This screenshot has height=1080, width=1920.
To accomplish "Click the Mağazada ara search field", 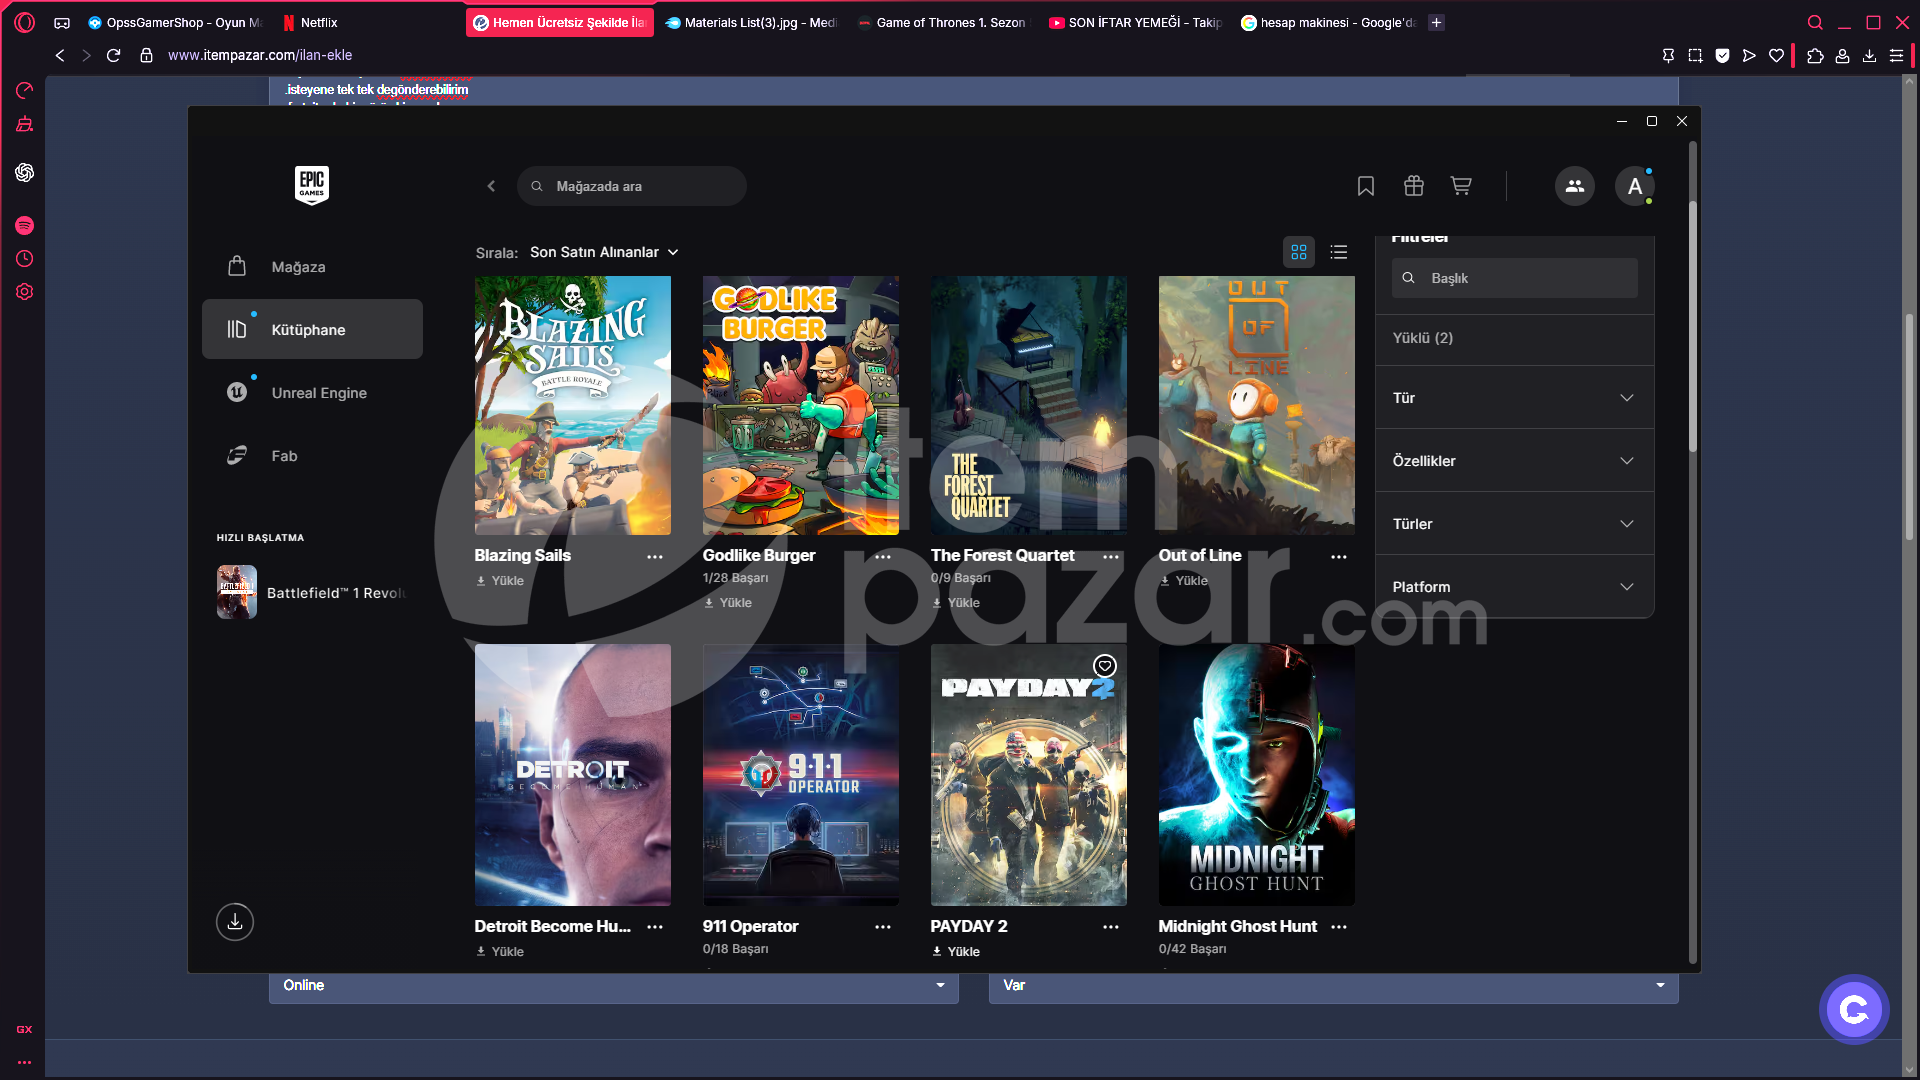I will [632, 186].
